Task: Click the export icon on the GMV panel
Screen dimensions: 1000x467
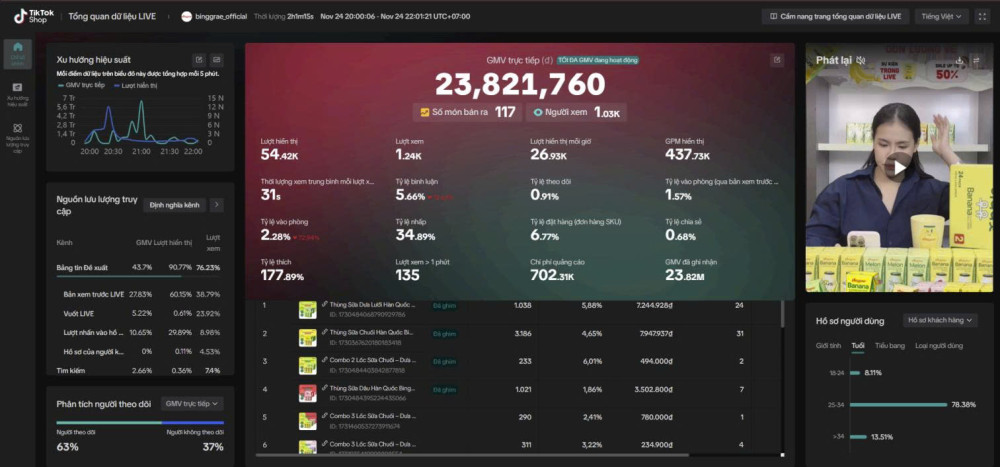Action: pos(777,60)
